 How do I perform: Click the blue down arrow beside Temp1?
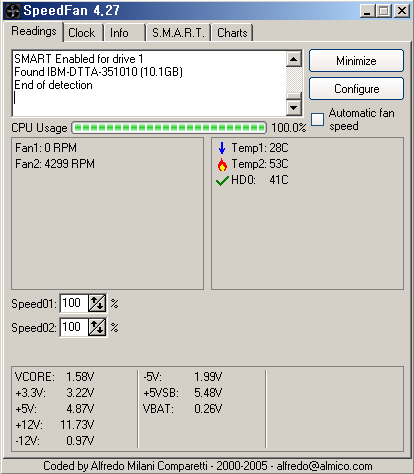click(x=222, y=148)
